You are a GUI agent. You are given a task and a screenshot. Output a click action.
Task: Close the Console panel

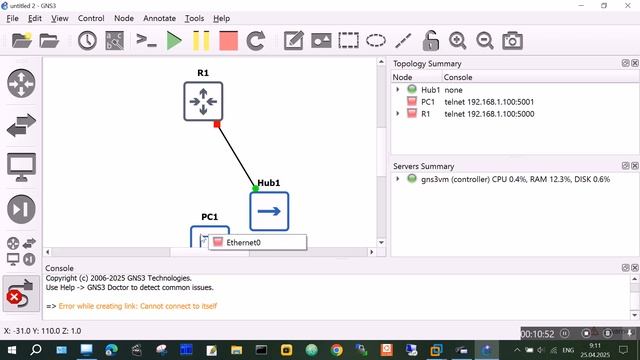pyautogui.click(x=635, y=267)
